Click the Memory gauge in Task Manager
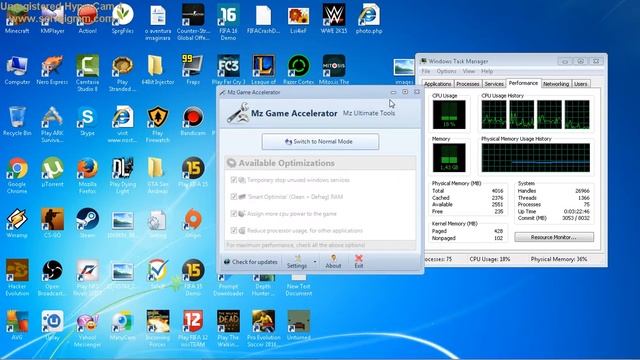This screenshot has width=640, height=360. [x=449, y=158]
